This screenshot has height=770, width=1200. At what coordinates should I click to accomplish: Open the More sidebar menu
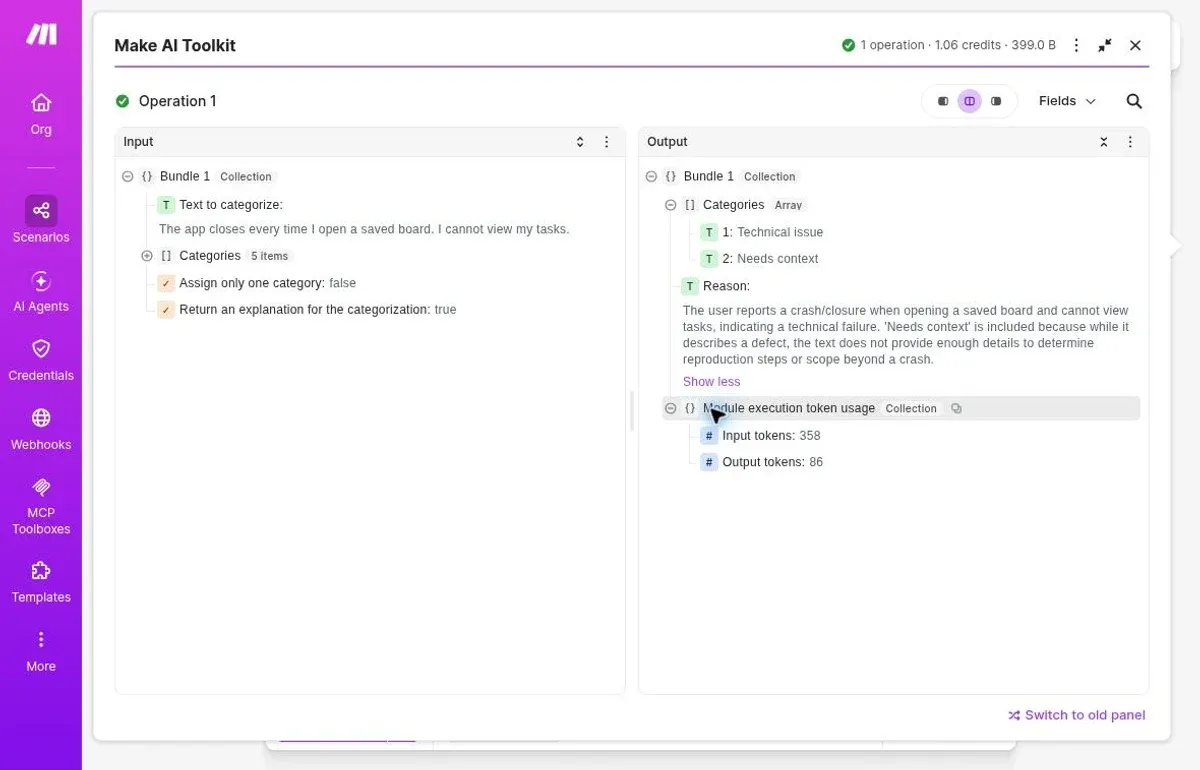click(41, 651)
